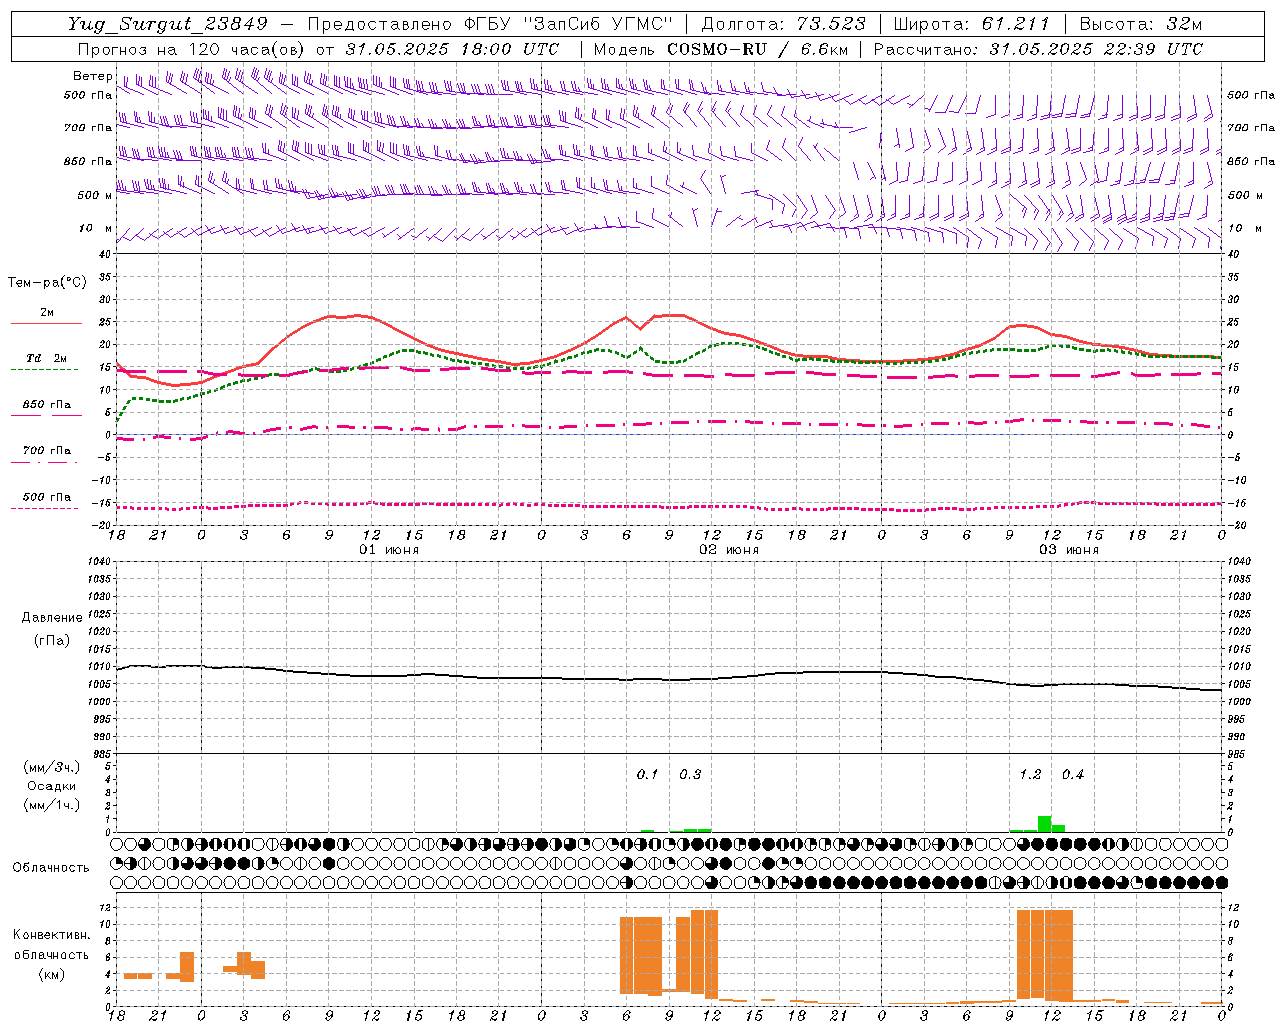Click the precipitation value '0.1'

click(x=648, y=775)
